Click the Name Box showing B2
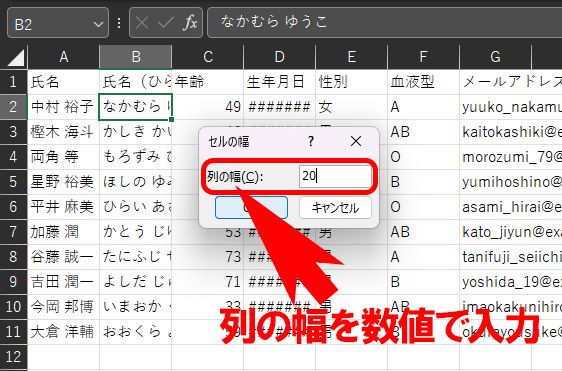The width and height of the screenshot is (562, 371). coord(58,23)
